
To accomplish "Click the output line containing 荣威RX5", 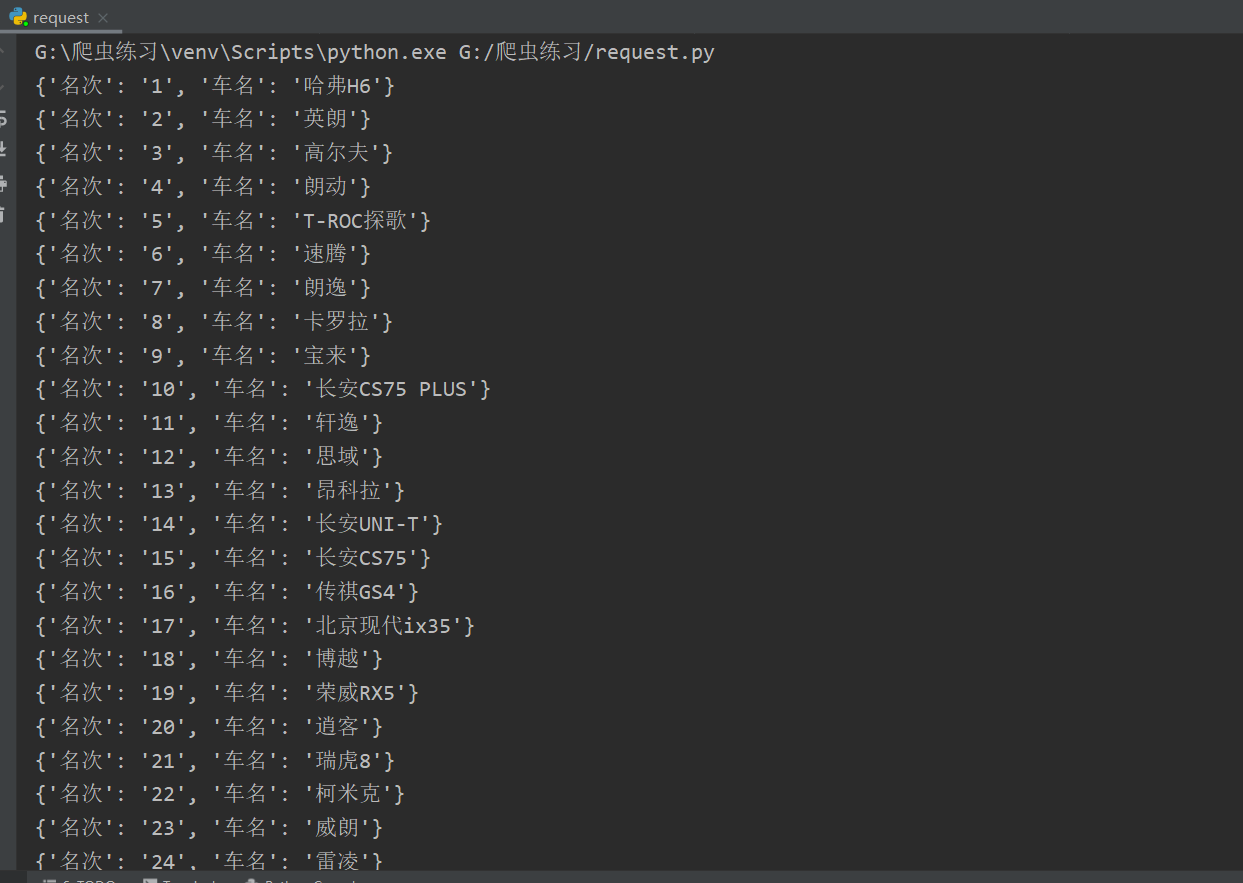I will point(226,693).
